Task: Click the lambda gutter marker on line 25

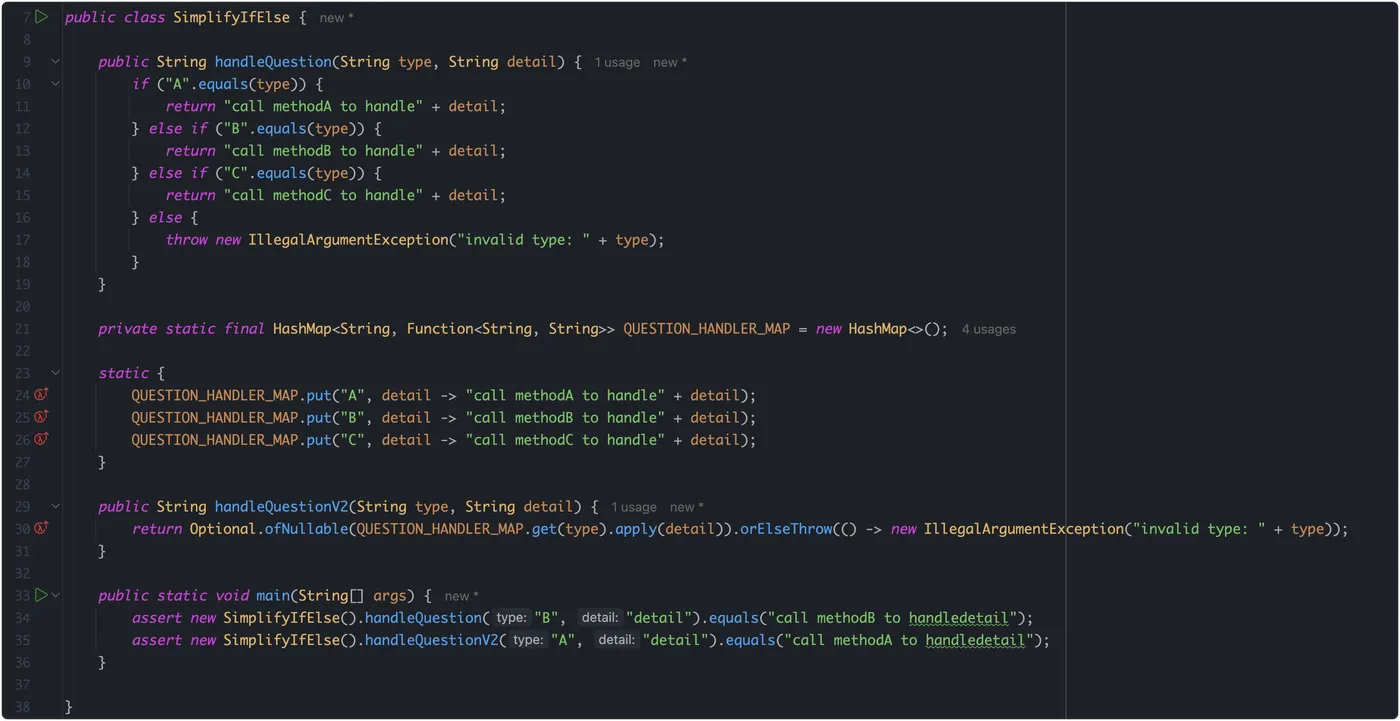Action: click(x=41, y=417)
